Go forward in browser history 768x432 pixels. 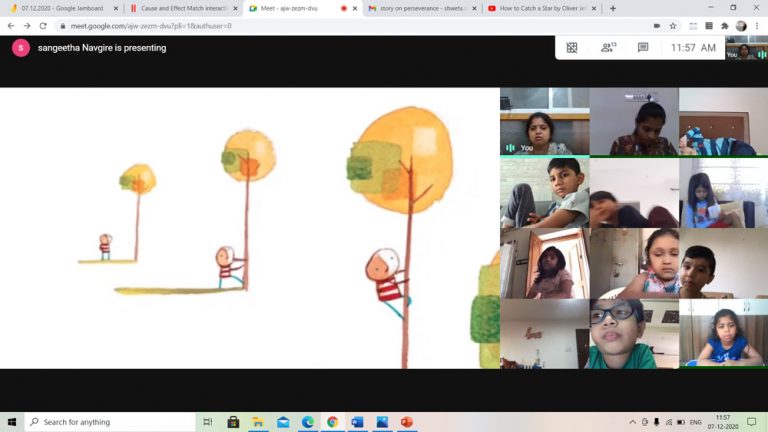point(27,26)
